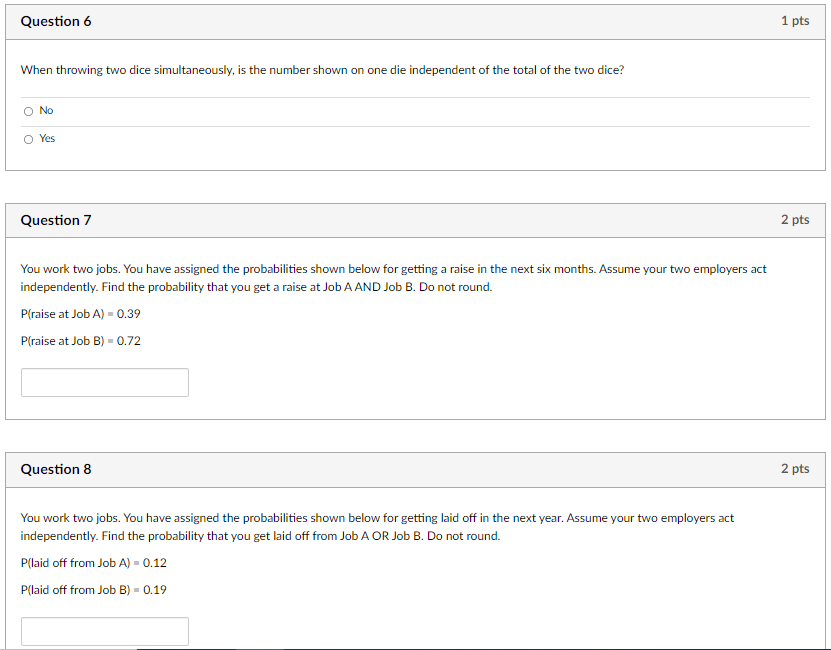831x650 pixels.
Task: Click the Question 8 laid off prompt paragraph
Action: 377,527
